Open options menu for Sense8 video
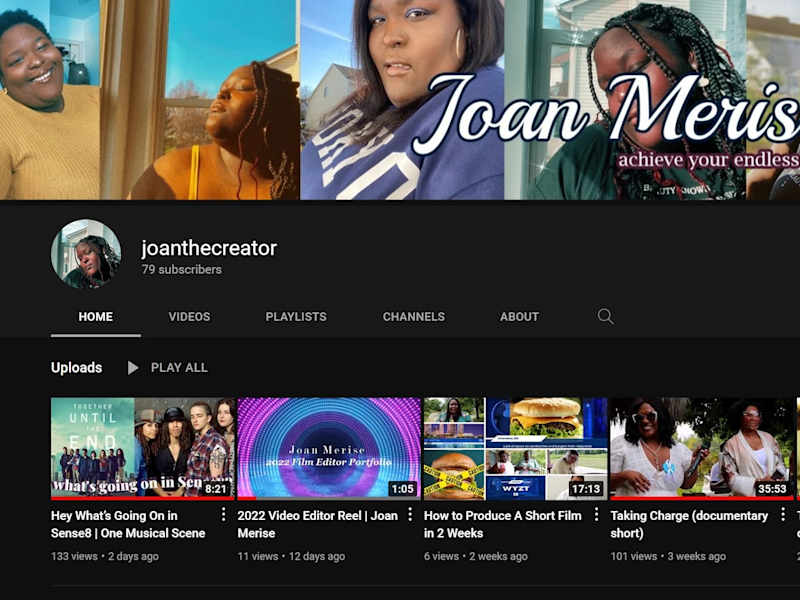The width and height of the screenshot is (800, 600). (223, 515)
